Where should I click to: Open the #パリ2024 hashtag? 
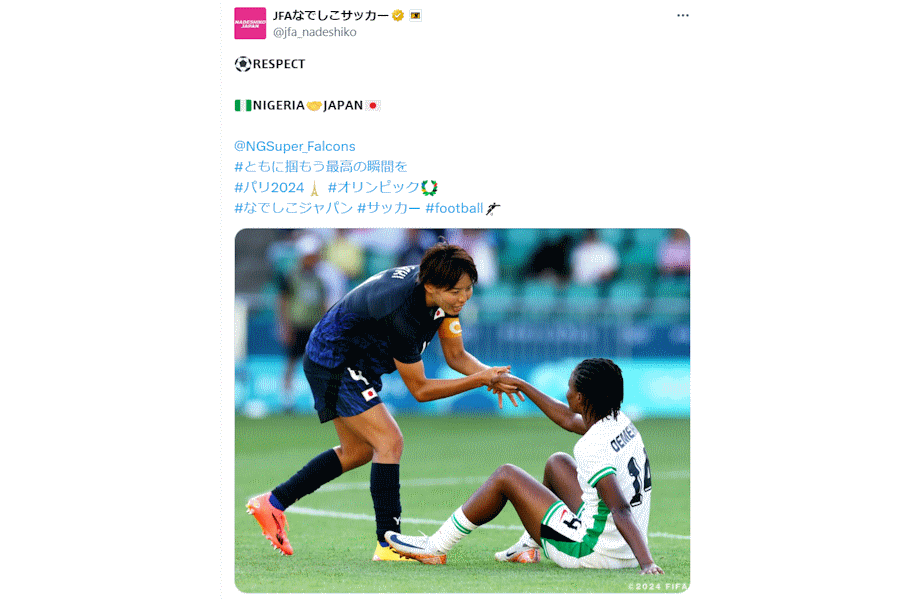[x=269, y=187]
